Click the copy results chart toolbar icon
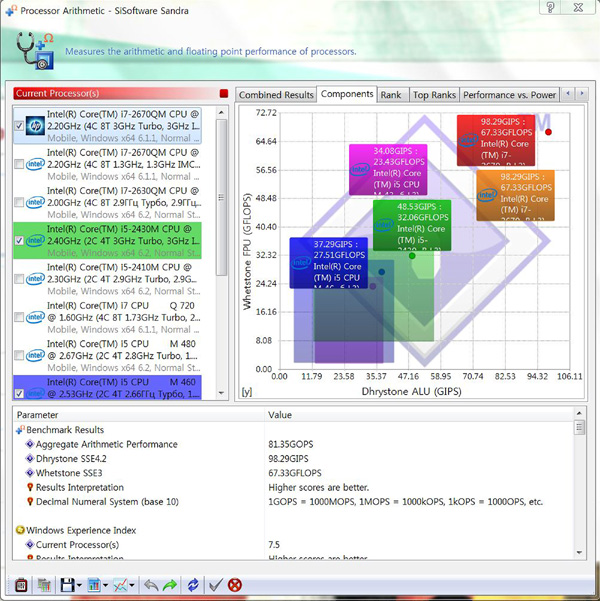The image size is (600, 601). click(x=44, y=585)
